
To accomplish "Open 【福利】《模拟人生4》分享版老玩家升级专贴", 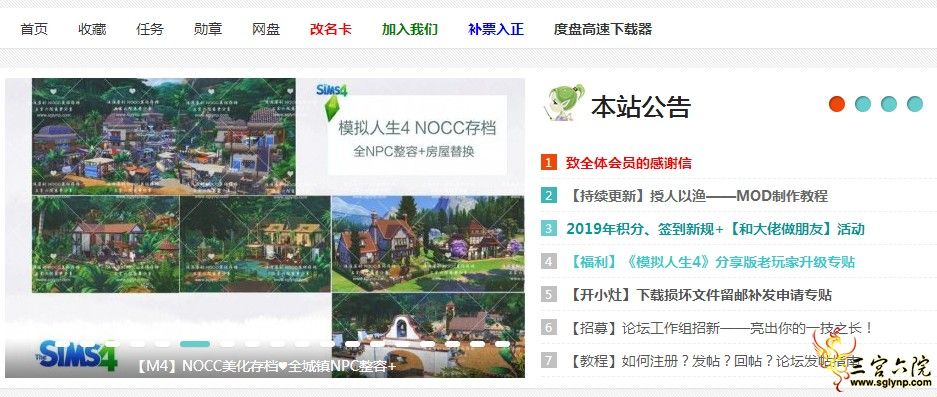I will click(x=711, y=262).
